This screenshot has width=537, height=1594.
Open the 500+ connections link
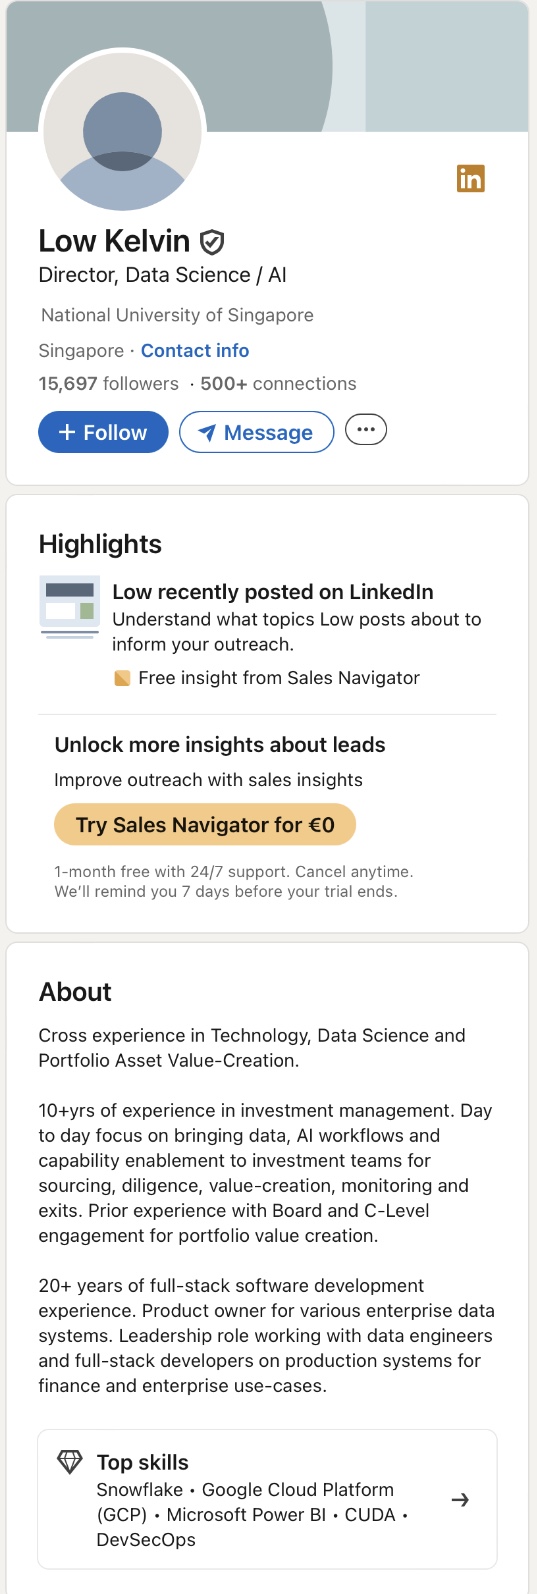pos(278,383)
